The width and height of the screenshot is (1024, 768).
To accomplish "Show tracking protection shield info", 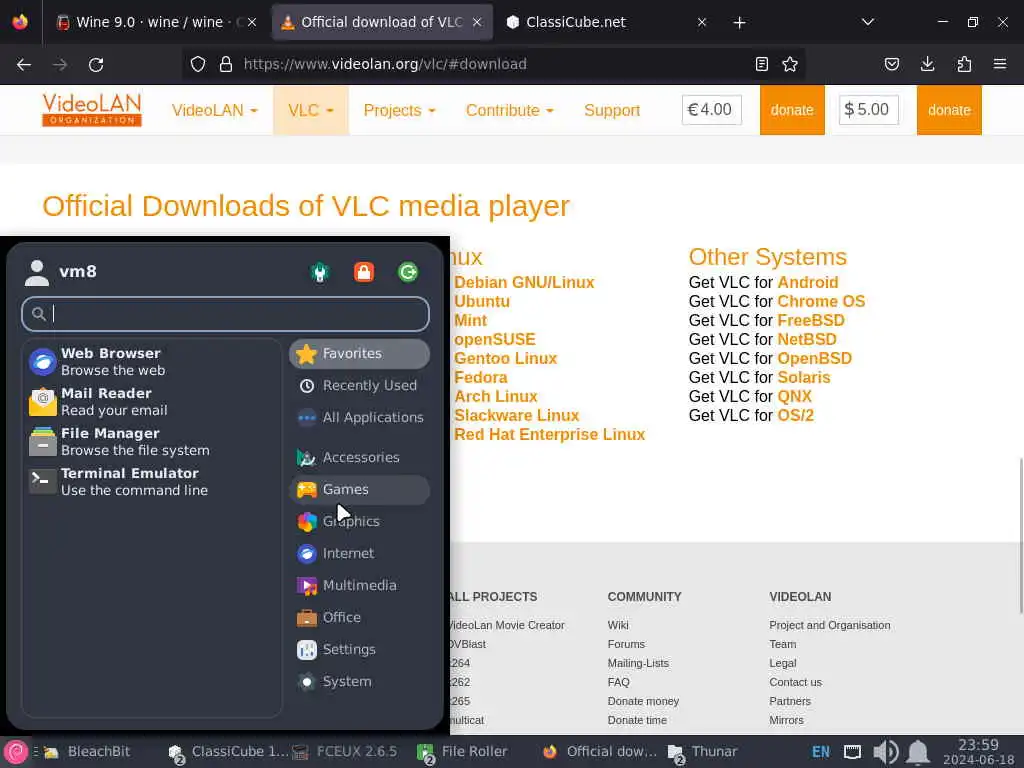I will click(198, 64).
